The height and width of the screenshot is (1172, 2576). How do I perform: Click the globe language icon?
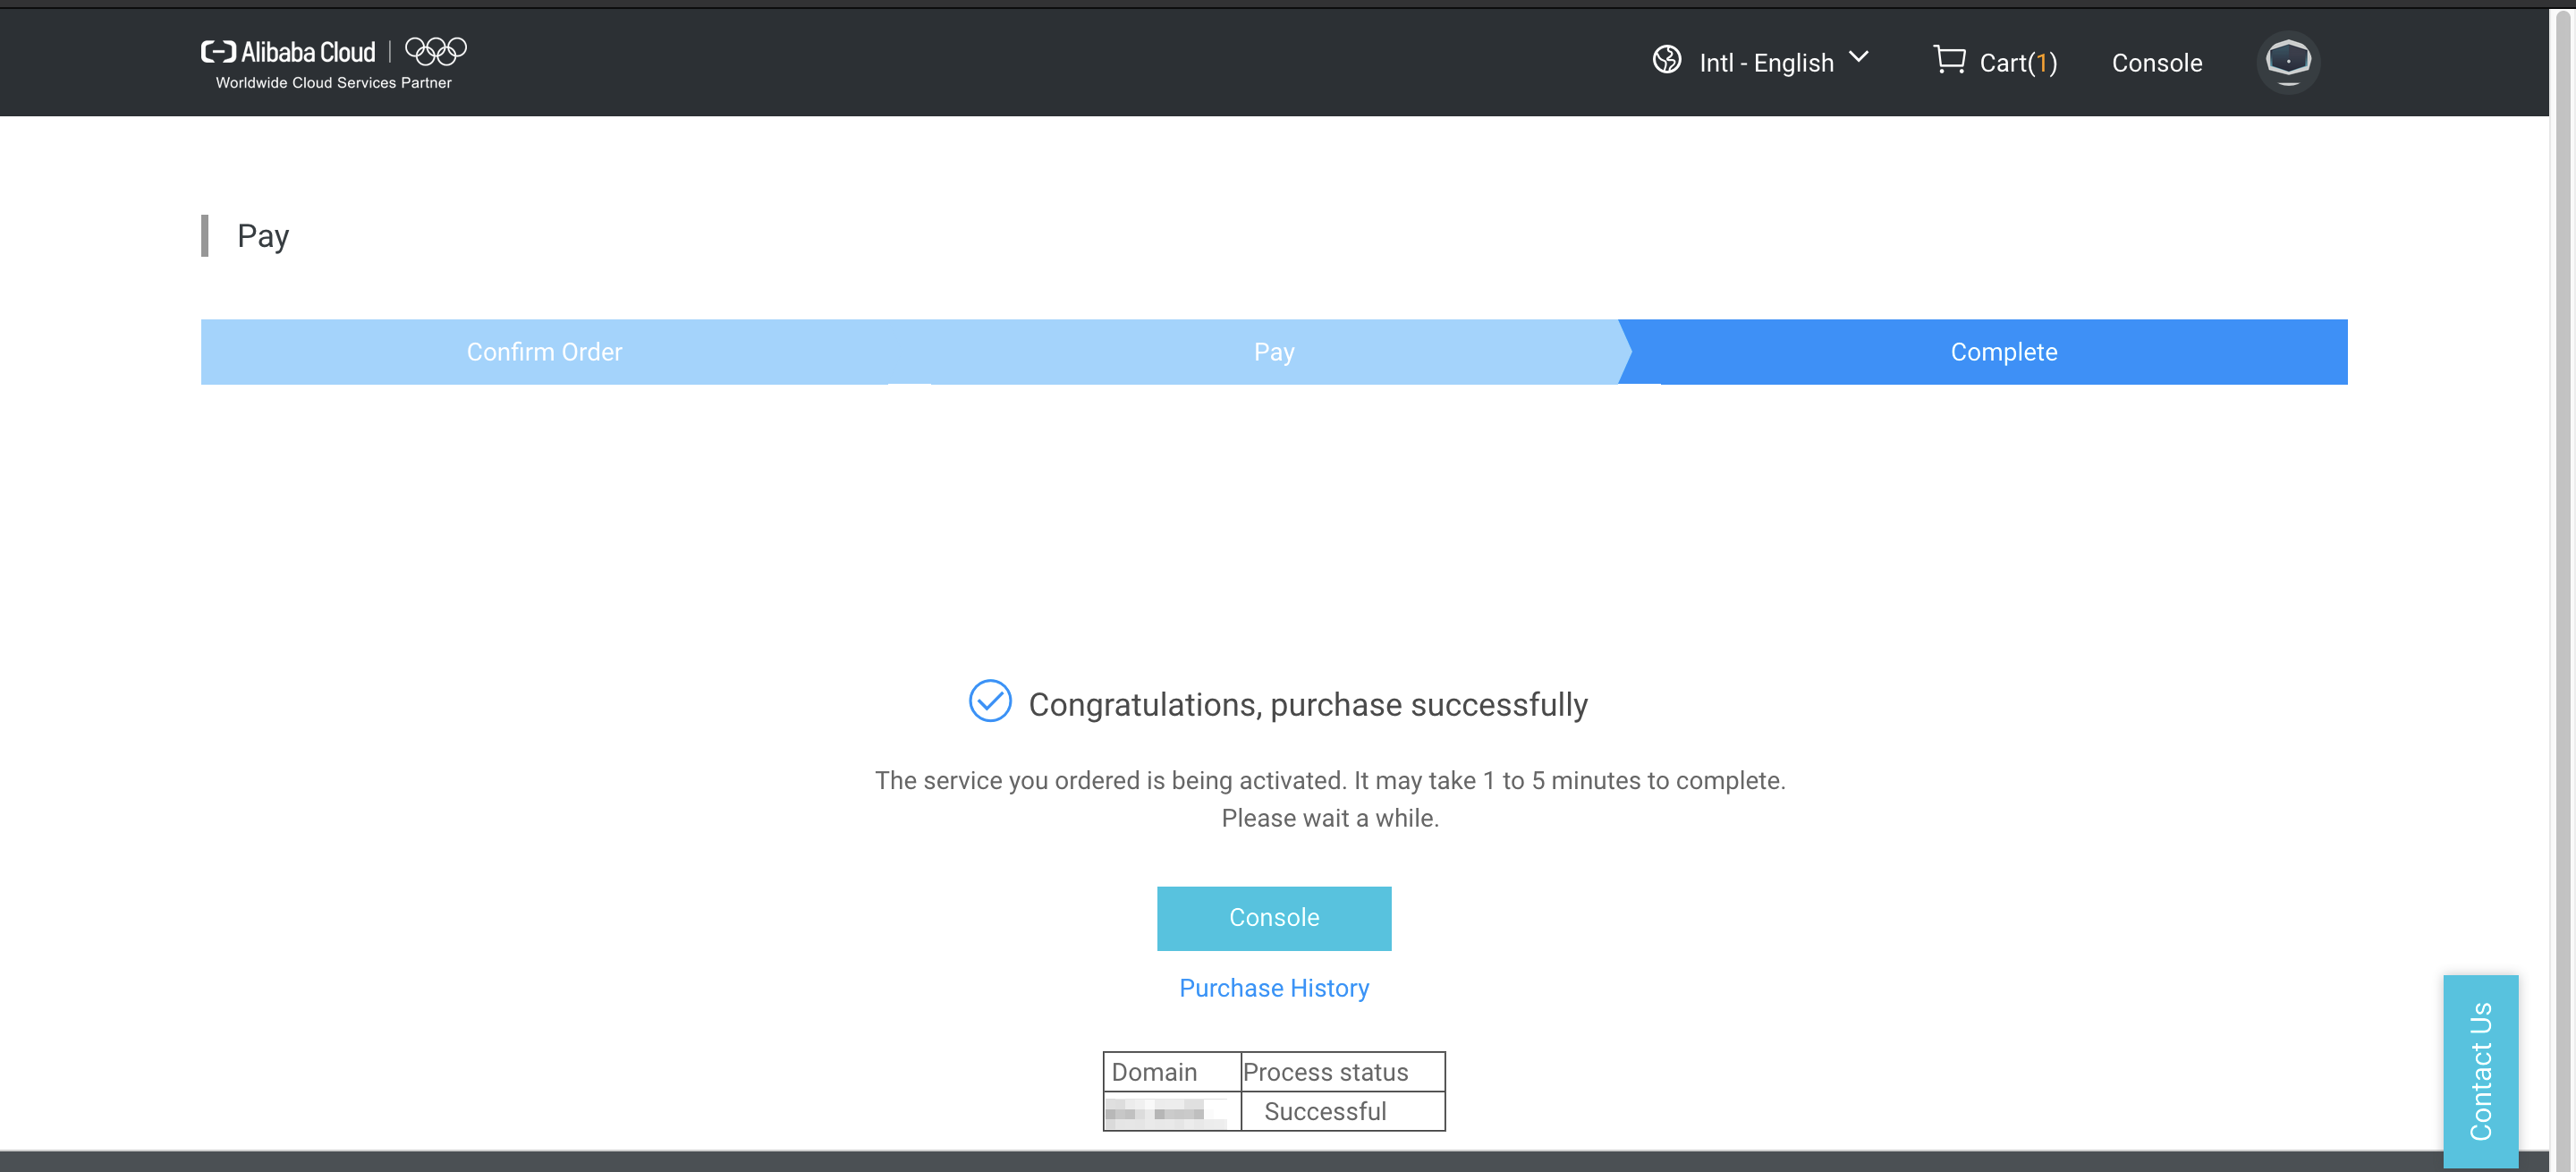pyautogui.click(x=1666, y=60)
